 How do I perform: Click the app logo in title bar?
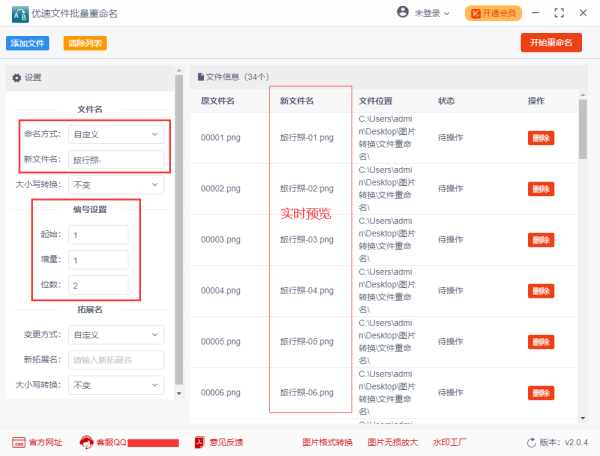pyautogui.click(x=15, y=13)
